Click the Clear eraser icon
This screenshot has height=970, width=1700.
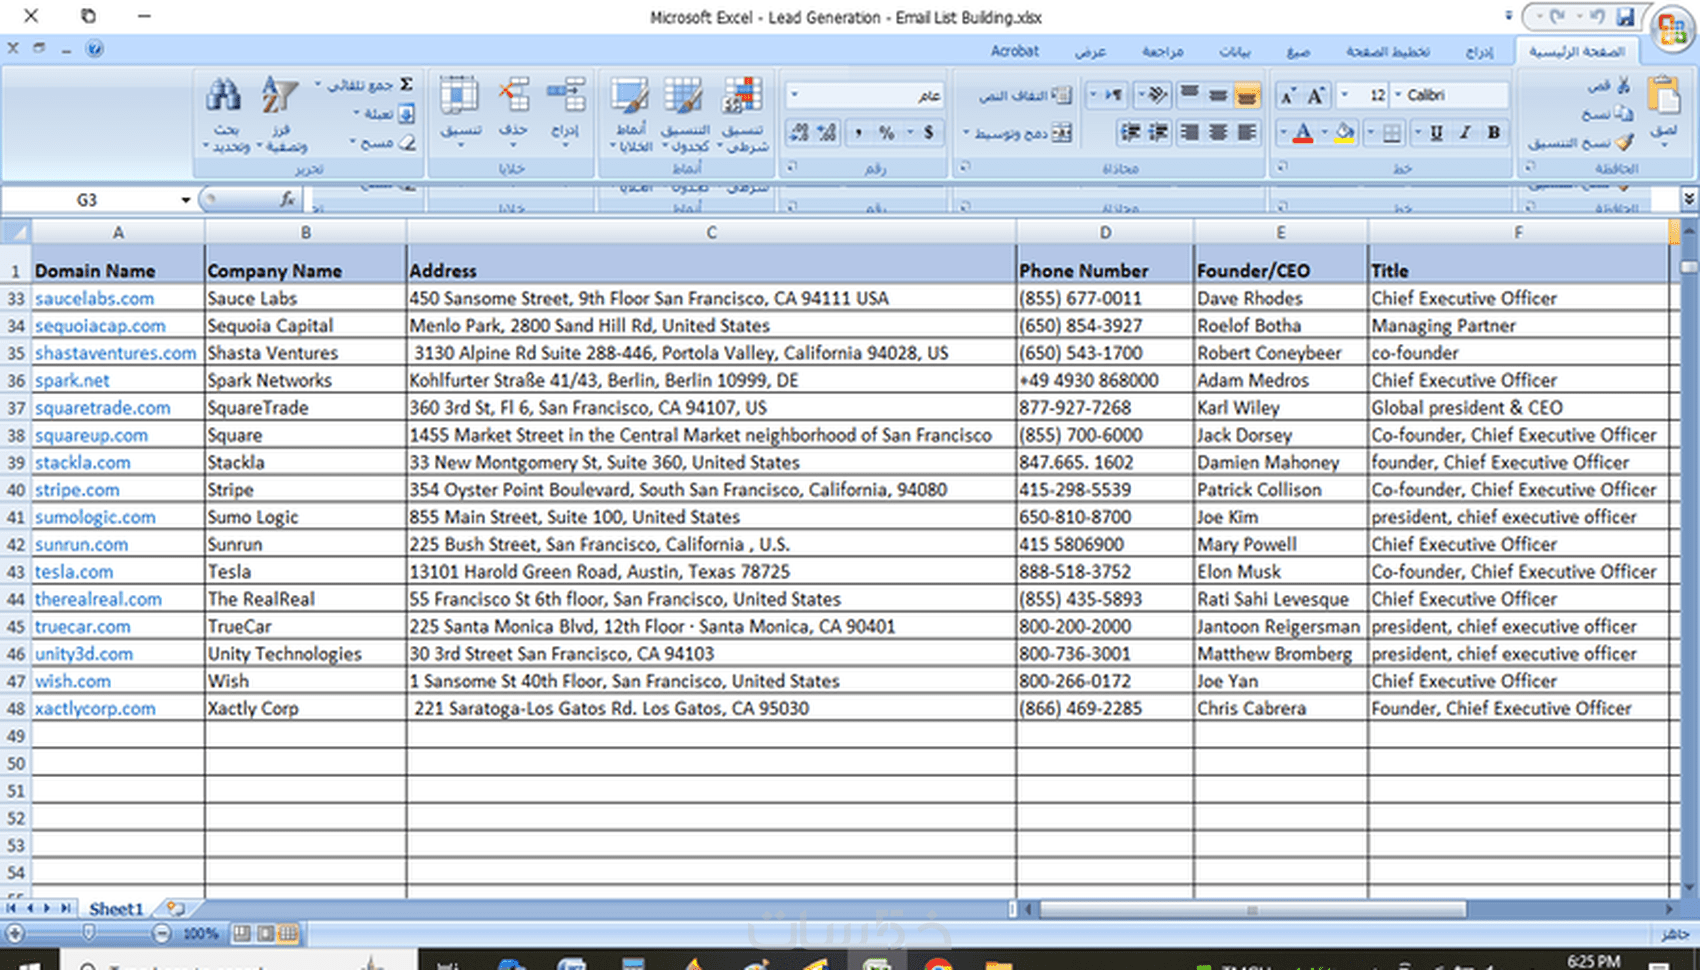pos(406,143)
